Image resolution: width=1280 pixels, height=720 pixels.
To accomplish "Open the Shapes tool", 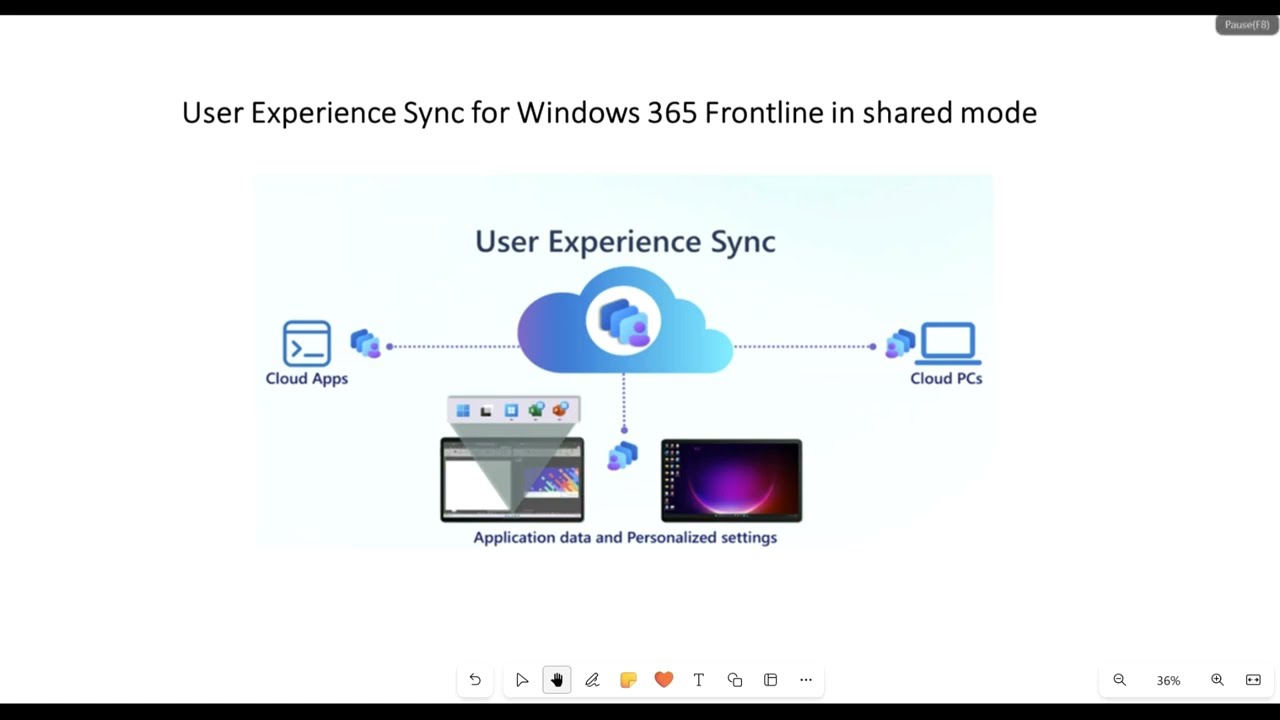I will click(735, 680).
